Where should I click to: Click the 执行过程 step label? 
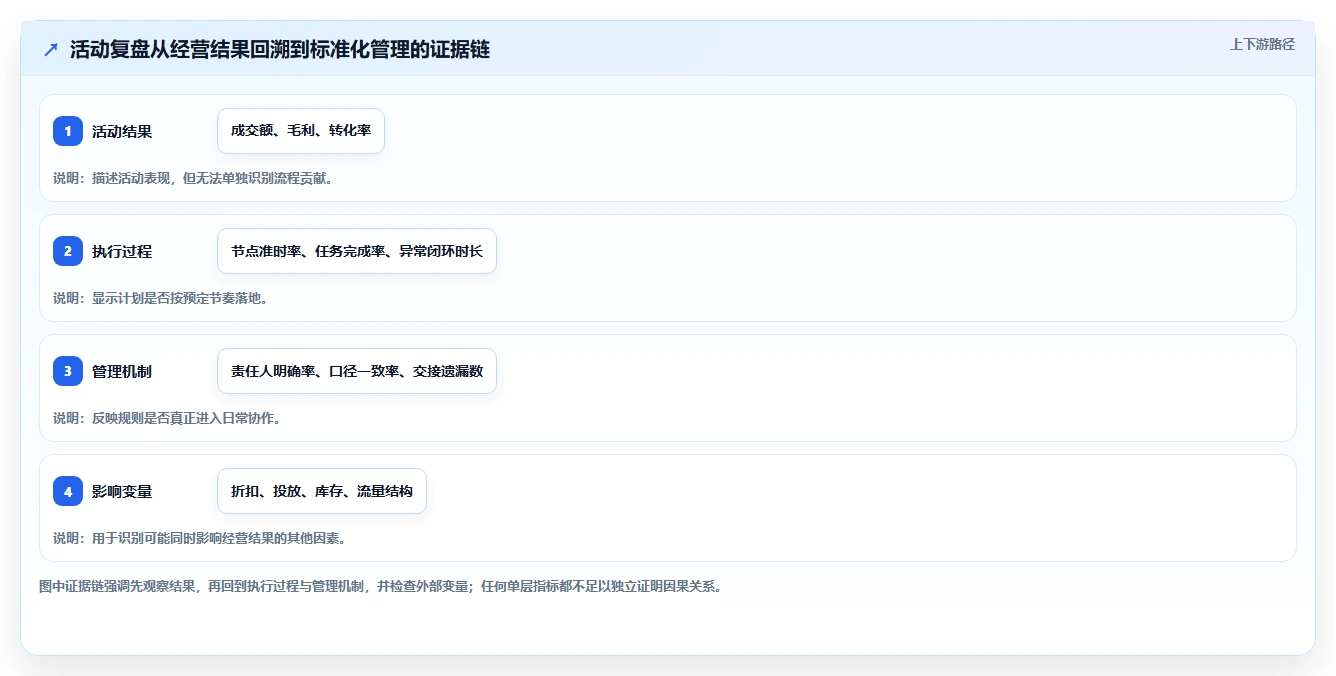click(x=122, y=251)
